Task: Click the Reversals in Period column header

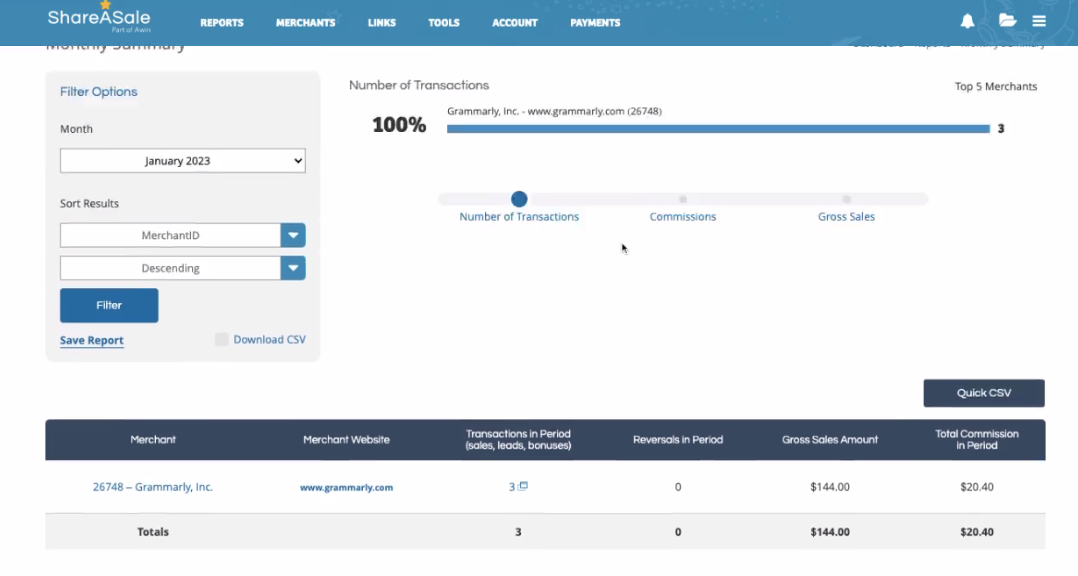Action: (678, 440)
